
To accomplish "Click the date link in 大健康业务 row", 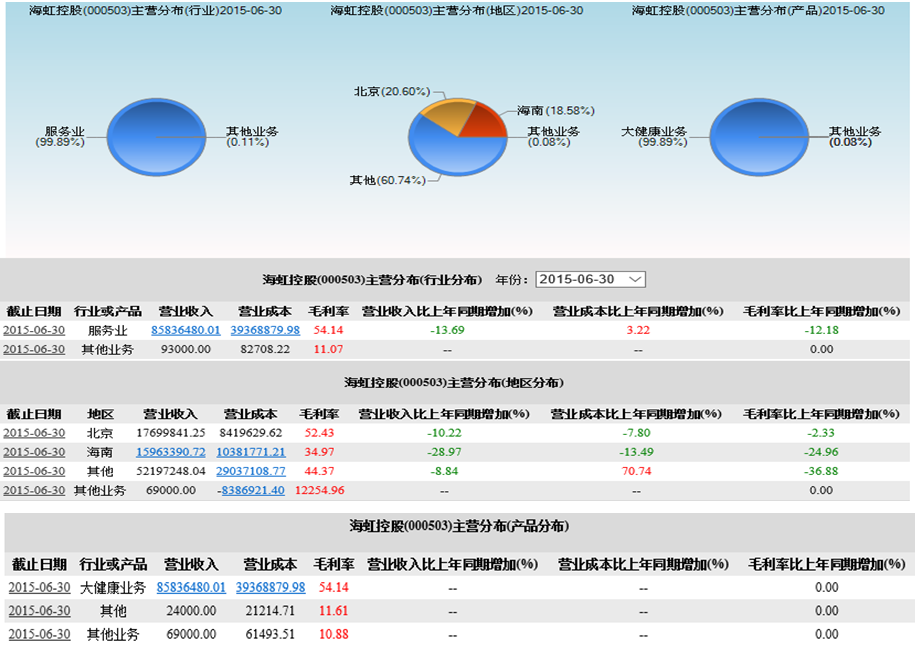I will click(x=39, y=587).
